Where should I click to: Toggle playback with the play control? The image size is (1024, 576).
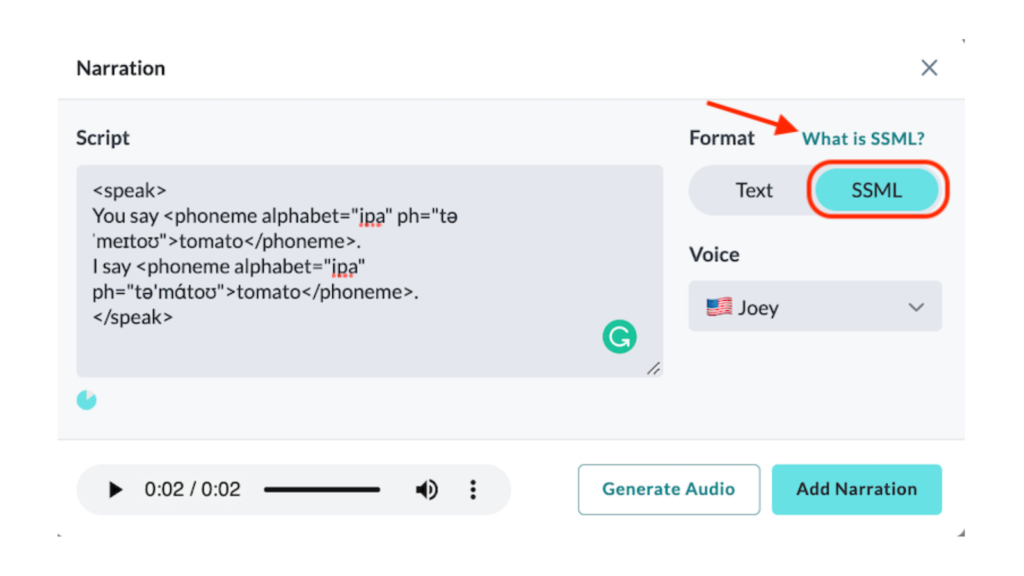click(114, 489)
